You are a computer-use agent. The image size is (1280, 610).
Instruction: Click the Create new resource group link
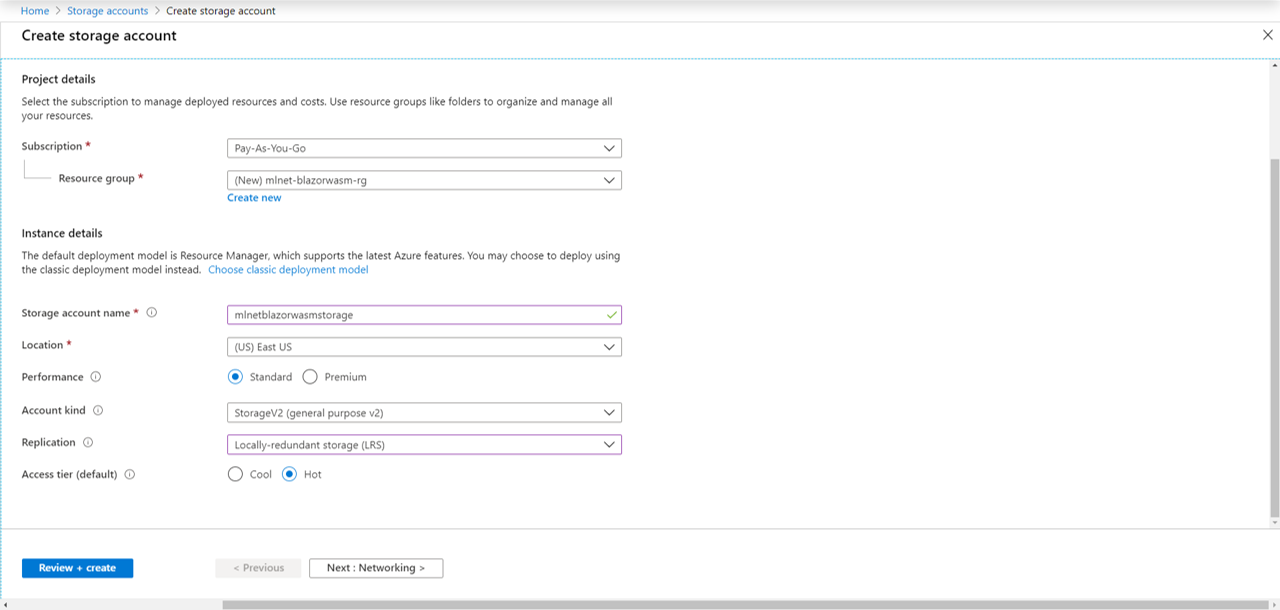point(254,197)
